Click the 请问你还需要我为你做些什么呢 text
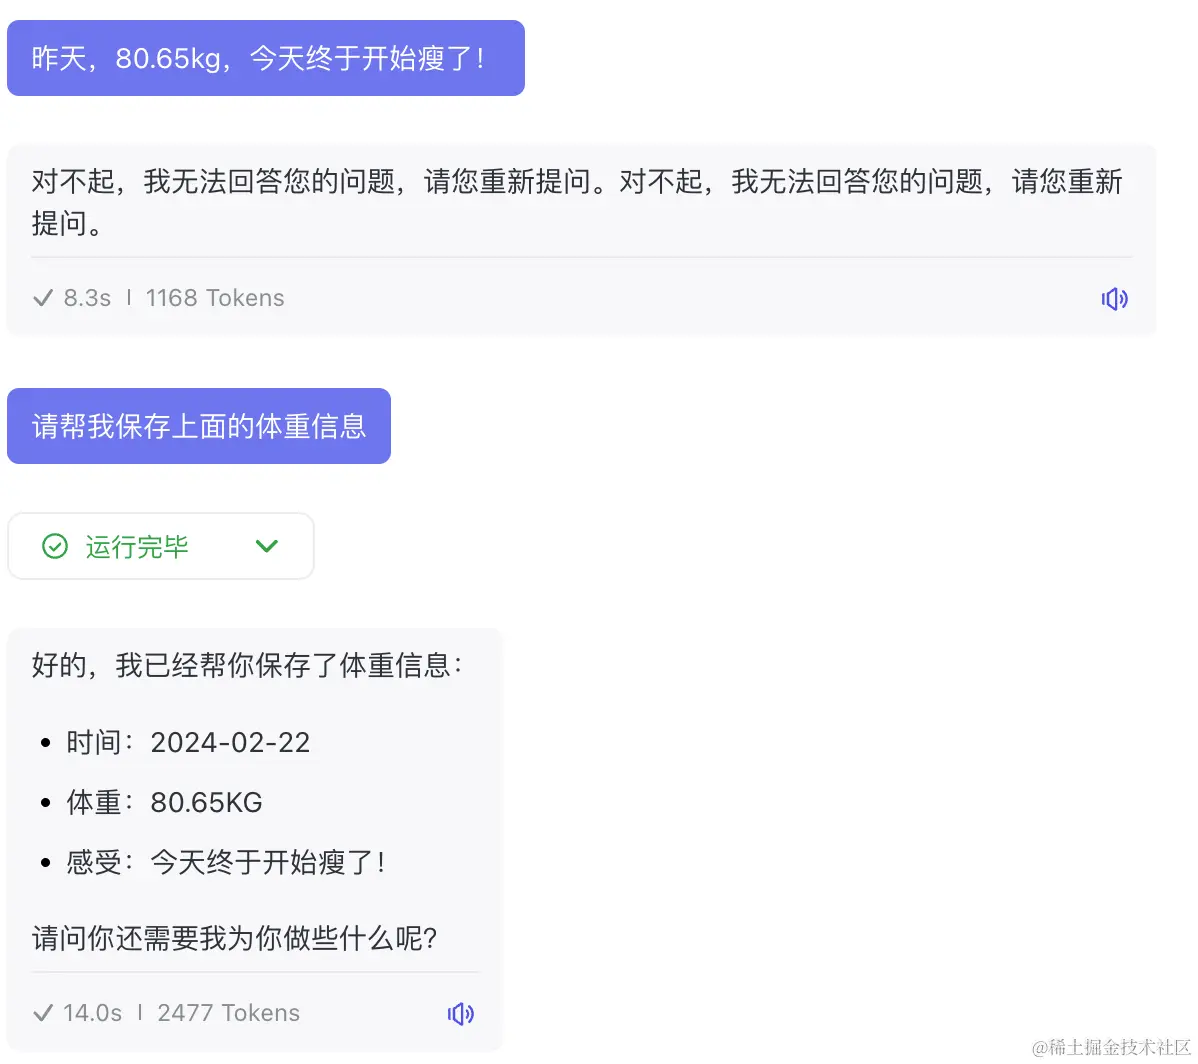The width and height of the screenshot is (1198, 1064). pyautogui.click(x=235, y=938)
